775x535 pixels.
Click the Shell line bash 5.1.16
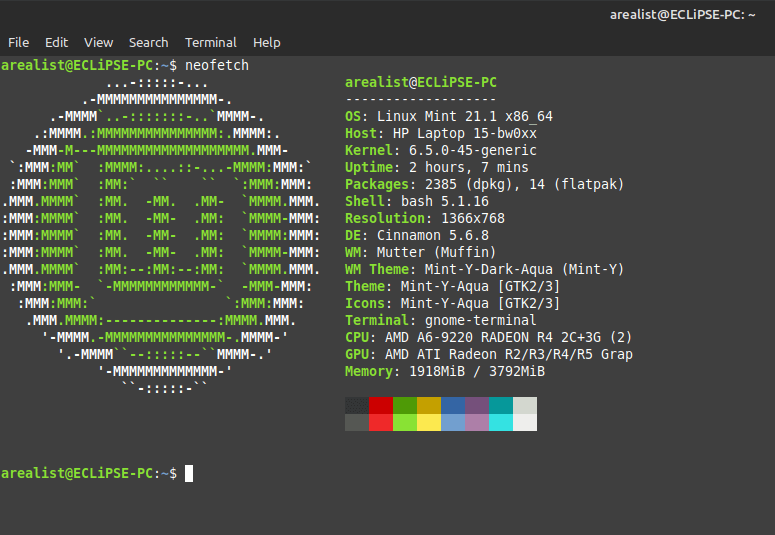(417, 201)
